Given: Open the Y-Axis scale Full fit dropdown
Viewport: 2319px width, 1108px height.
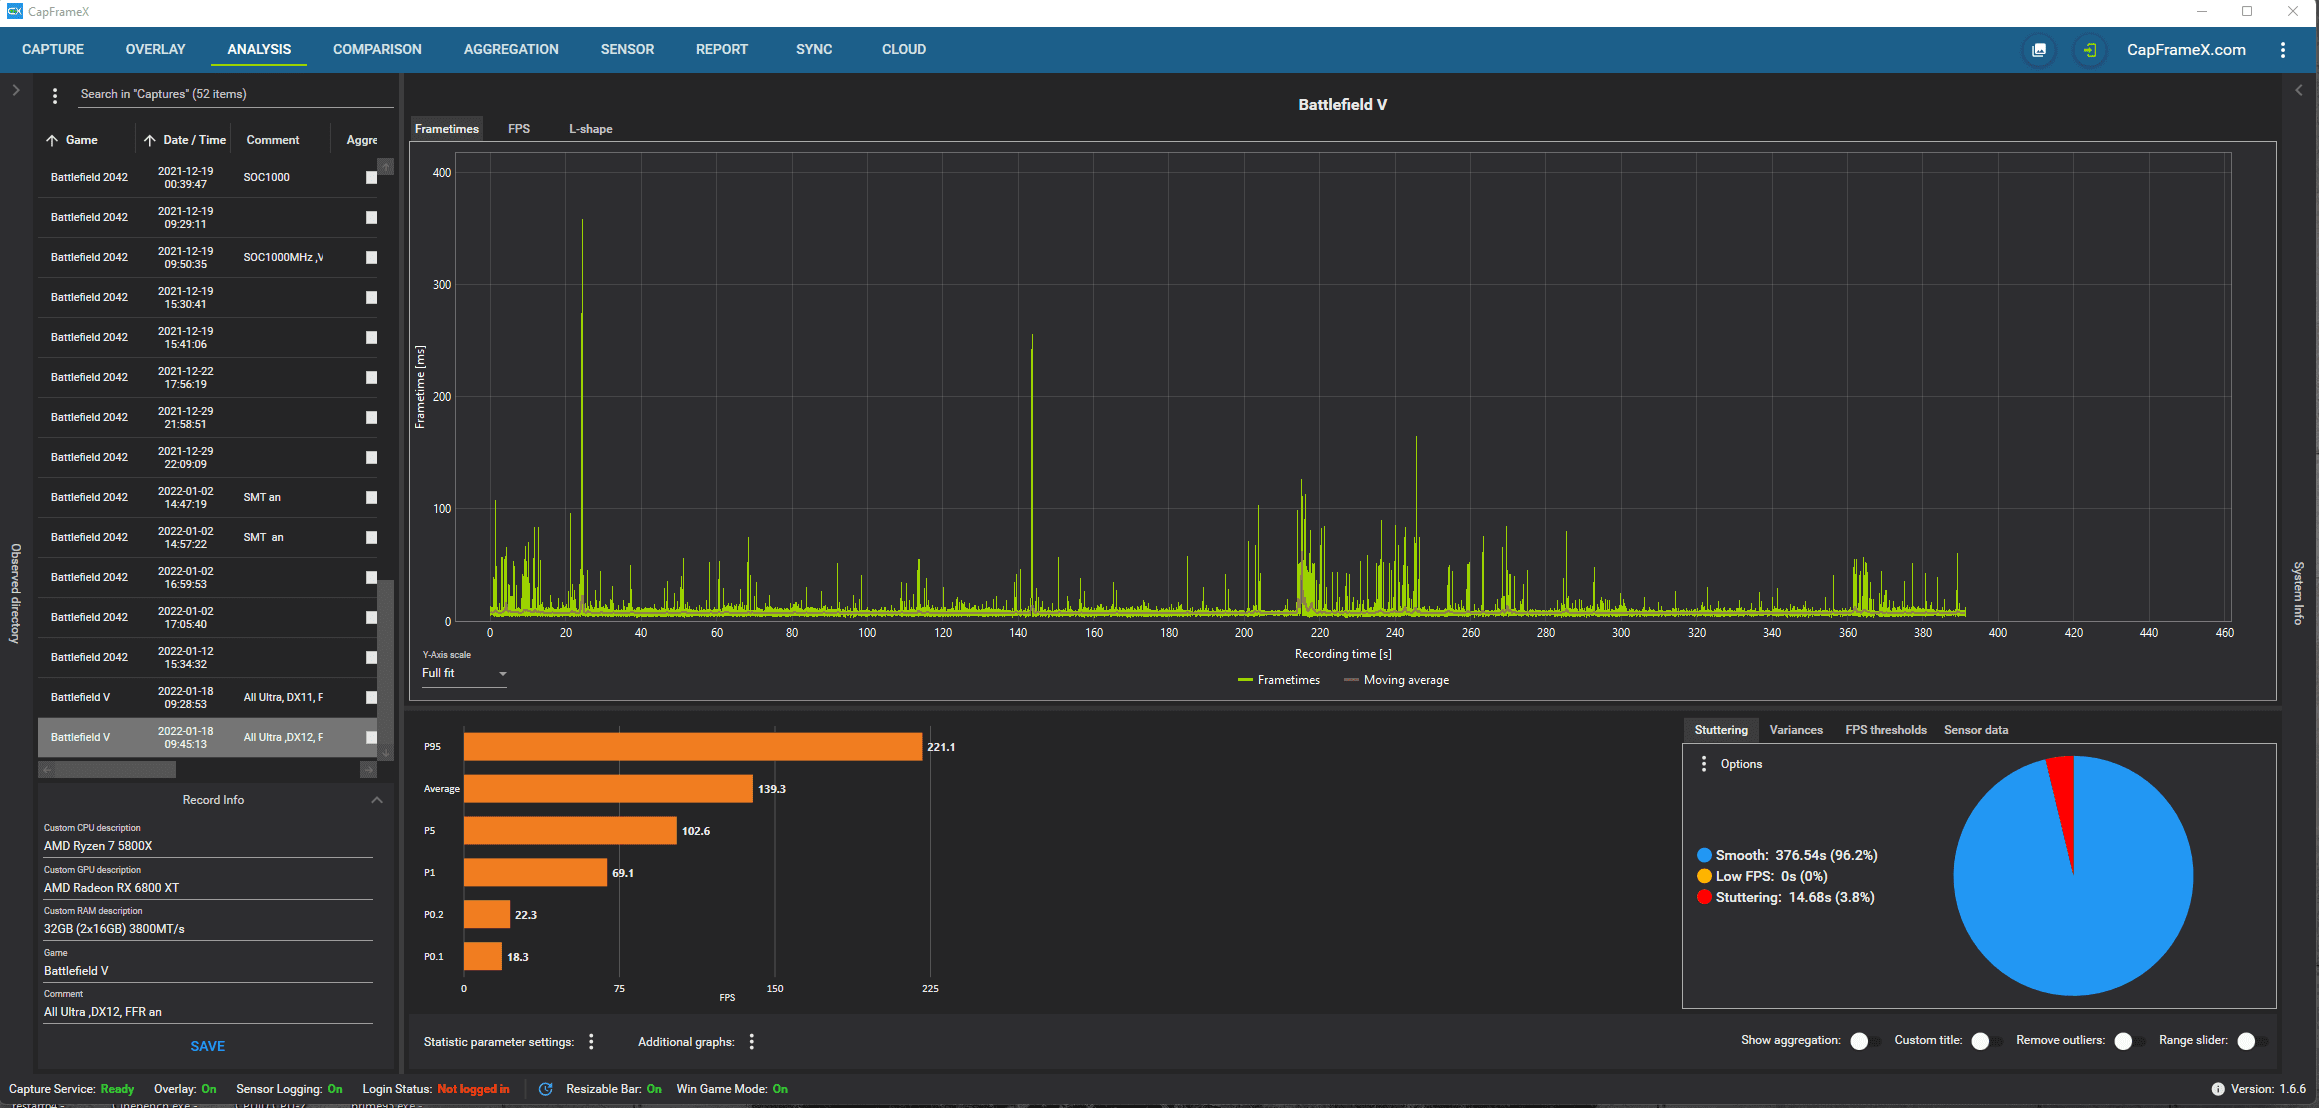Looking at the screenshot, I should coord(464,674).
